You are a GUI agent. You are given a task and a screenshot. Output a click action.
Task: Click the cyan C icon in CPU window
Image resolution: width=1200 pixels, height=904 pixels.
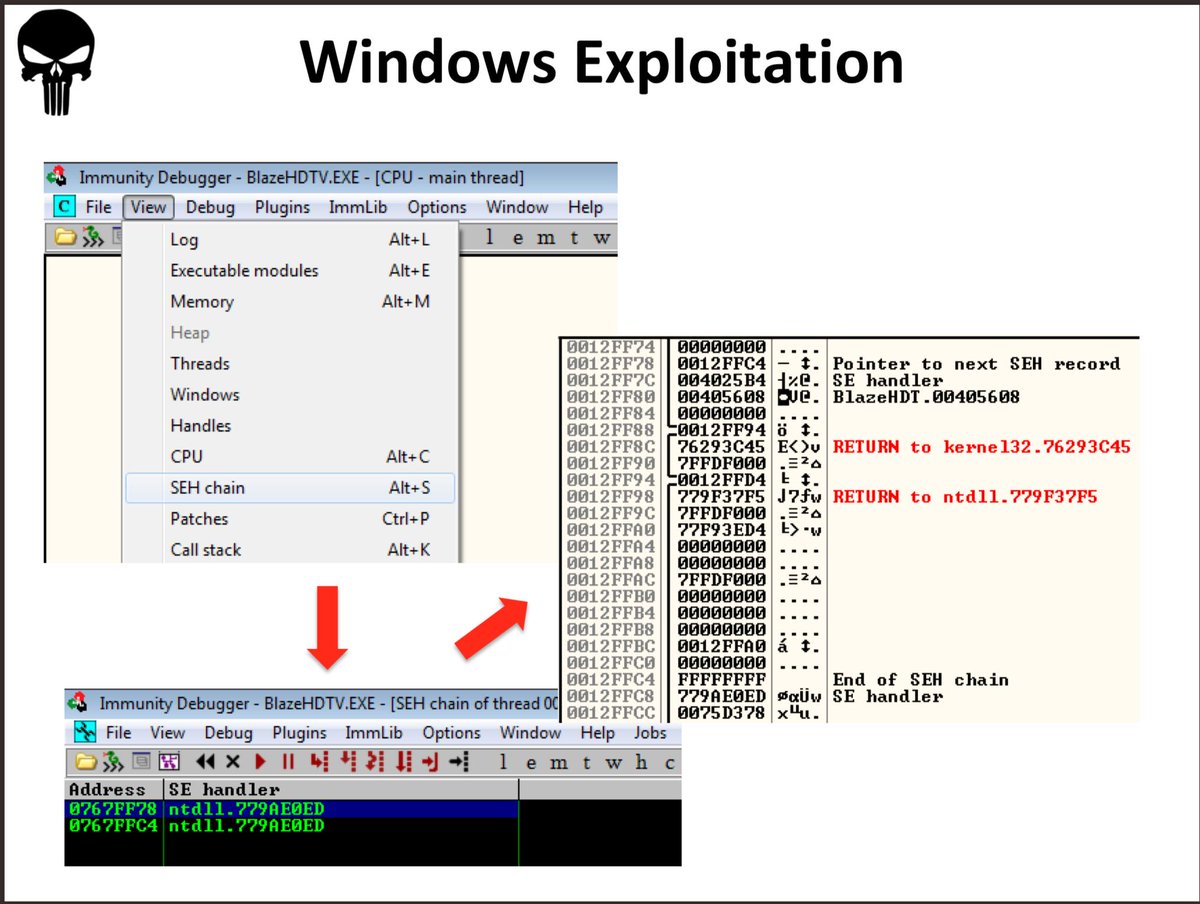coord(64,207)
